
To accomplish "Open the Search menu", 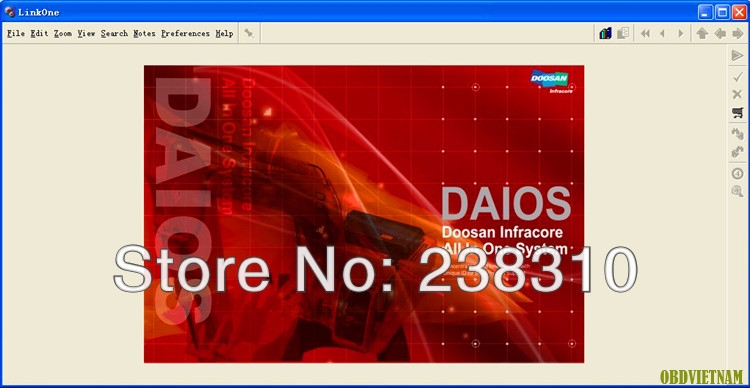I will [x=114, y=33].
